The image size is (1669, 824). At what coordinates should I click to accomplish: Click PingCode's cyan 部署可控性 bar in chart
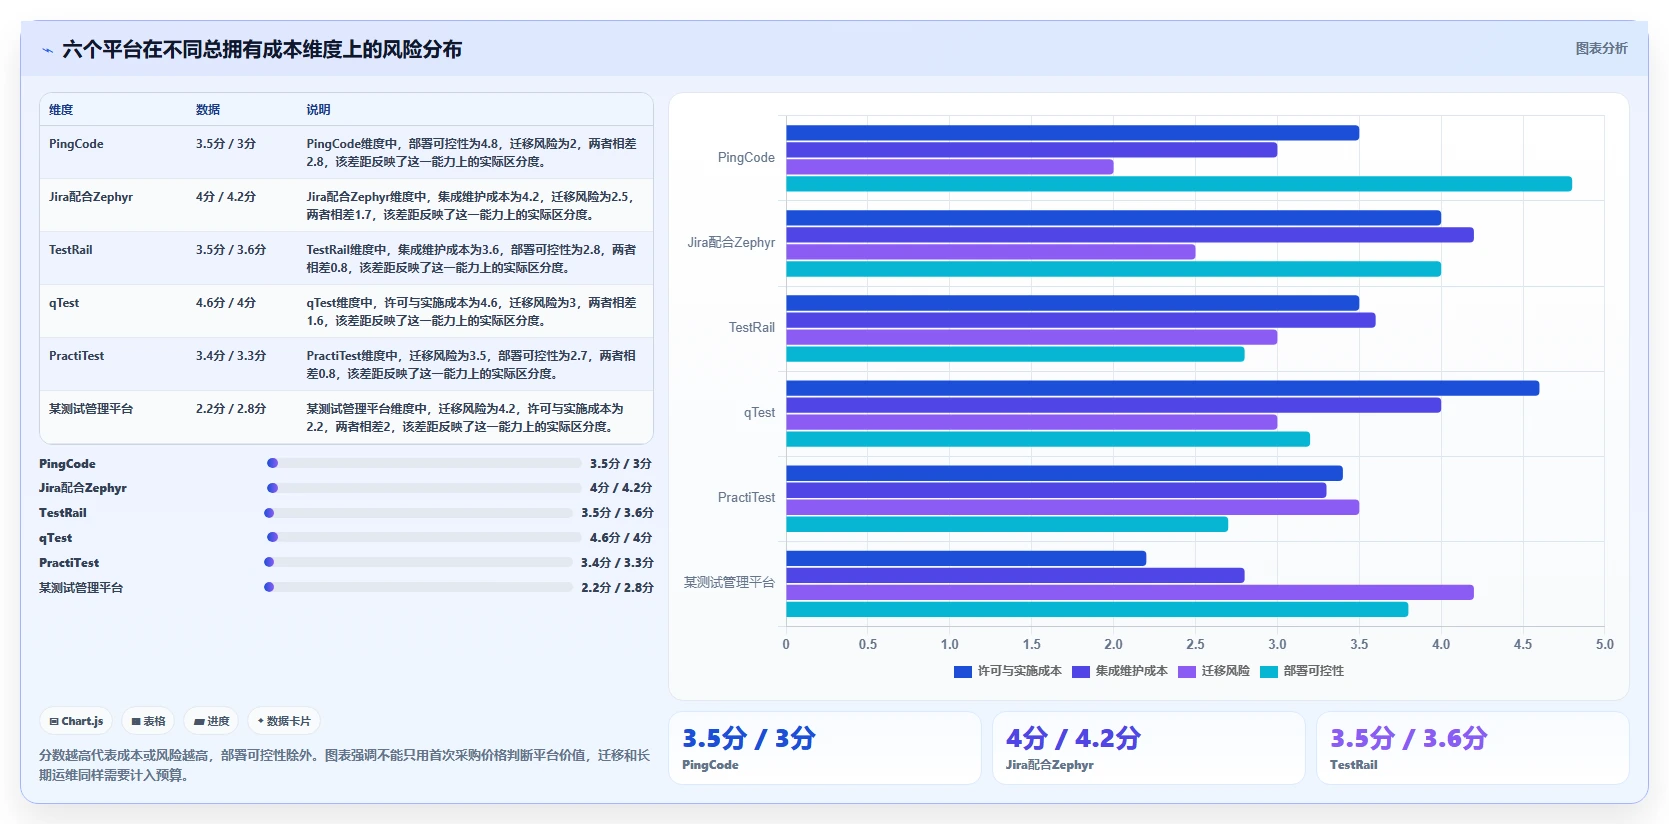tap(1179, 184)
